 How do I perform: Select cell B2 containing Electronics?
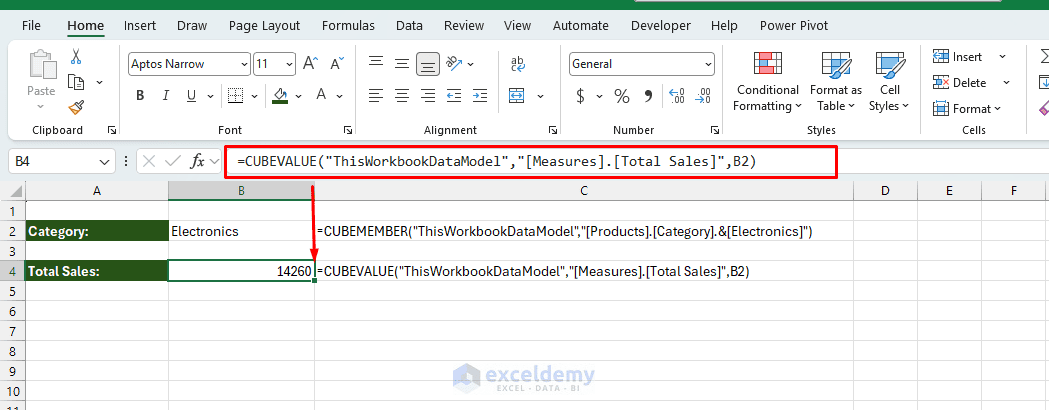242,231
